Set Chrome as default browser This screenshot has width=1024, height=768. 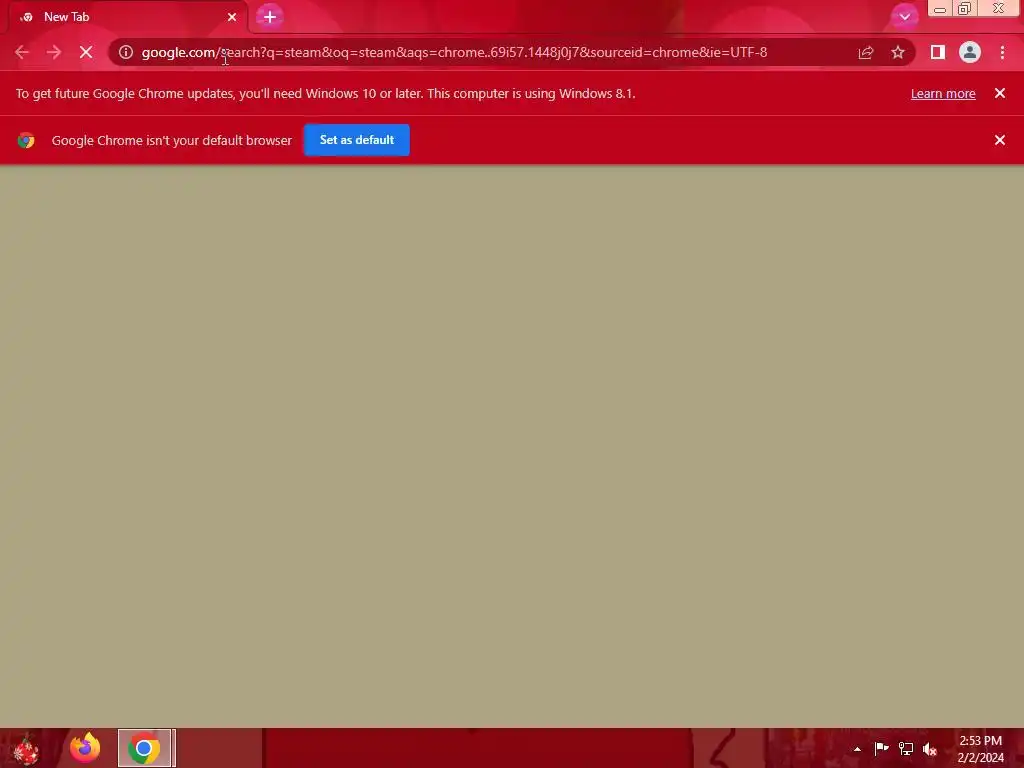click(x=357, y=140)
